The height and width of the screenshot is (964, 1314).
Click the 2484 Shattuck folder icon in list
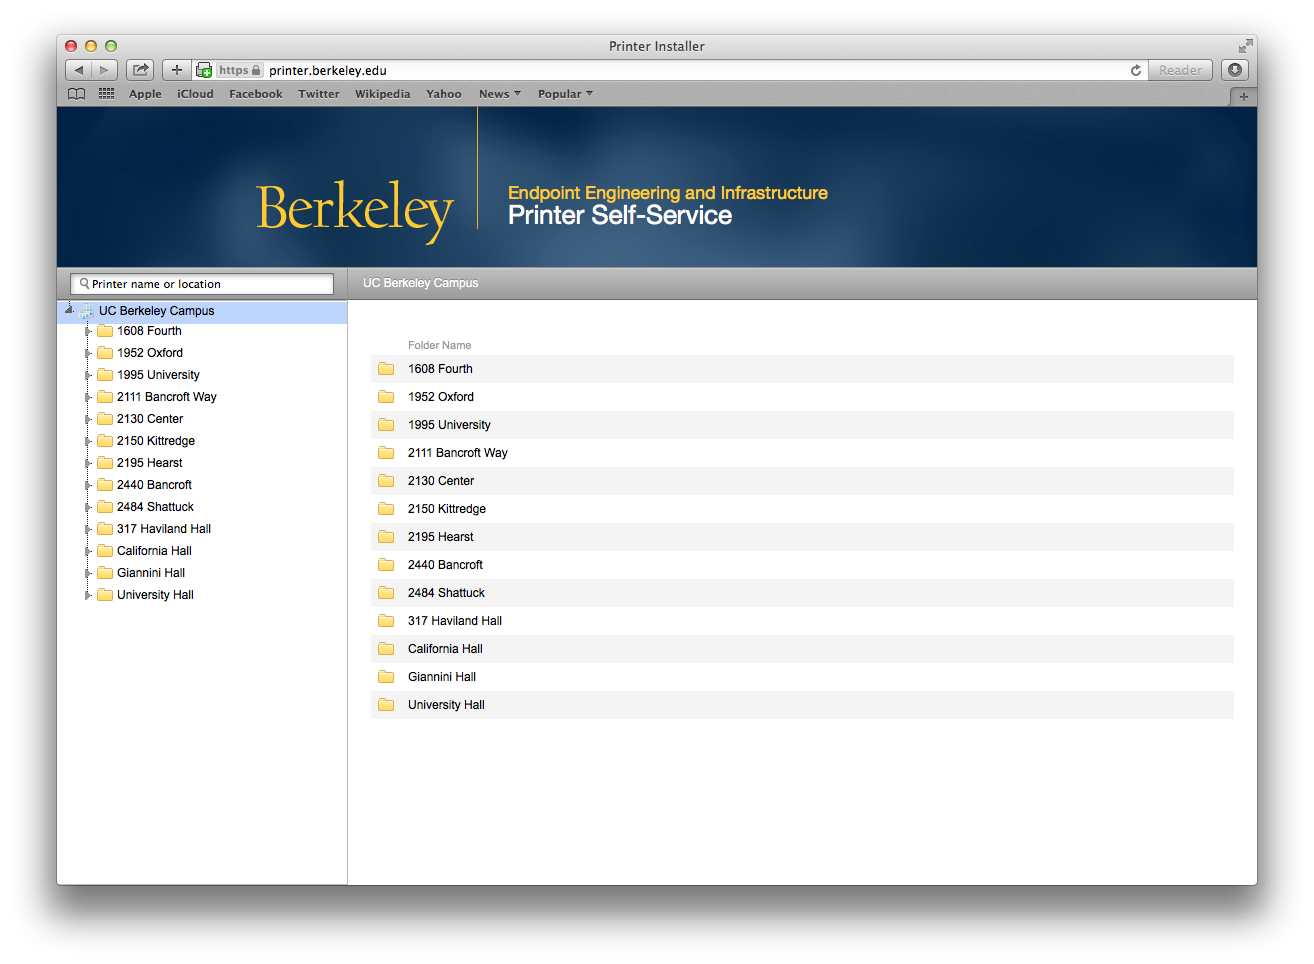tap(386, 593)
